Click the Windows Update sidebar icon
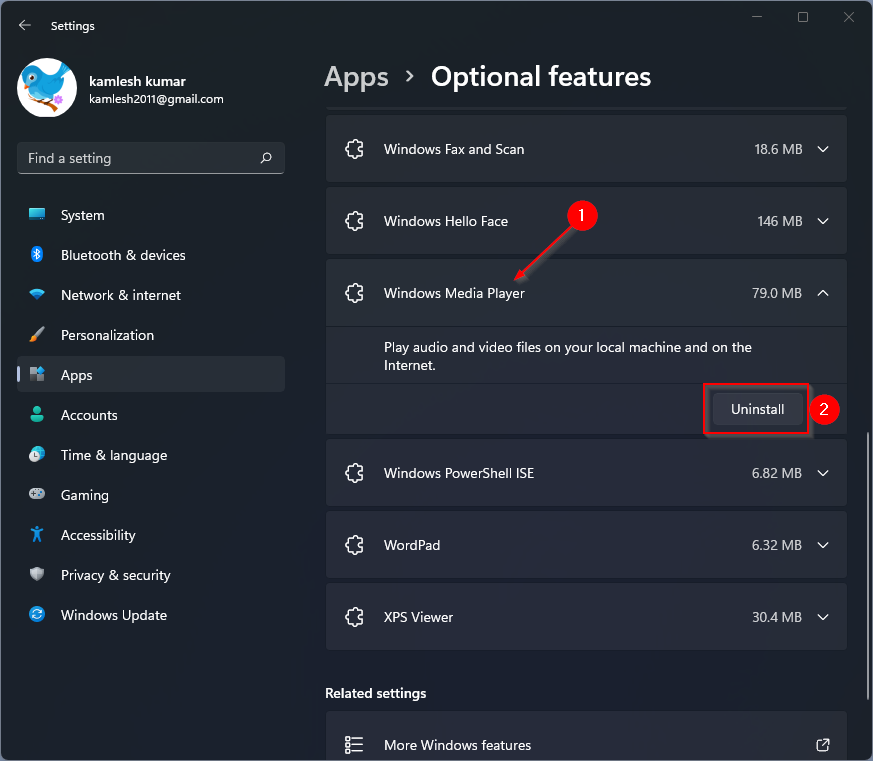This screenshot has height=761, width=873. click(x=37, y=615)
